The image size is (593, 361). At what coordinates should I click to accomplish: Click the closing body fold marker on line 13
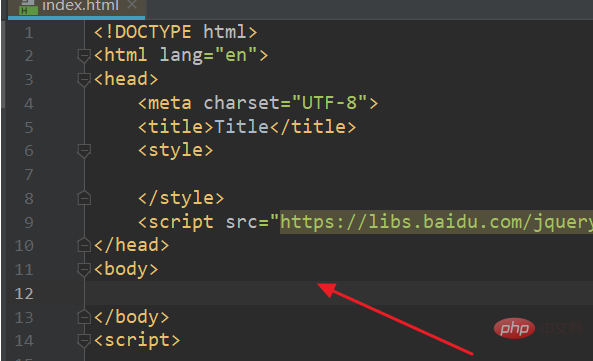[x=84, y=317]
